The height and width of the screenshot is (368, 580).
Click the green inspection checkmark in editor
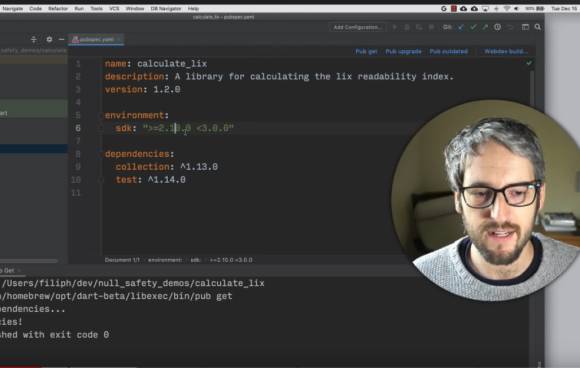pyautogui.click(x=529, y=63)
